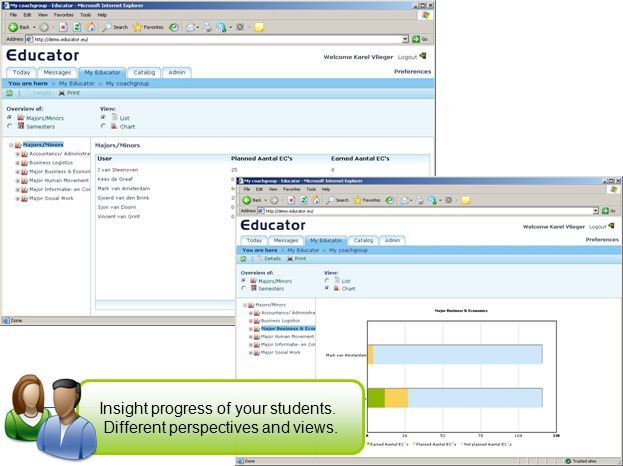Image resolution: width=623 pixels, height=466 pixels.
Task: Click Logout icon in front Educator window
Action: (x=611, y=226)
